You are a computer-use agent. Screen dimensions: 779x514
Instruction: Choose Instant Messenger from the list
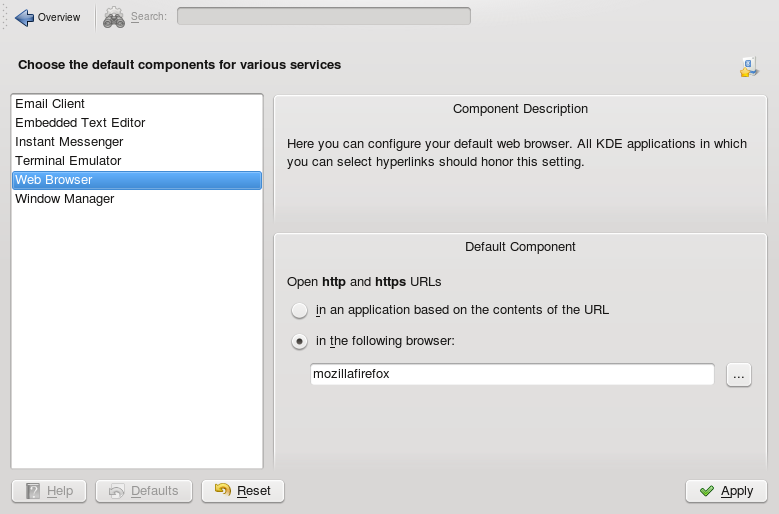[69, 142]
